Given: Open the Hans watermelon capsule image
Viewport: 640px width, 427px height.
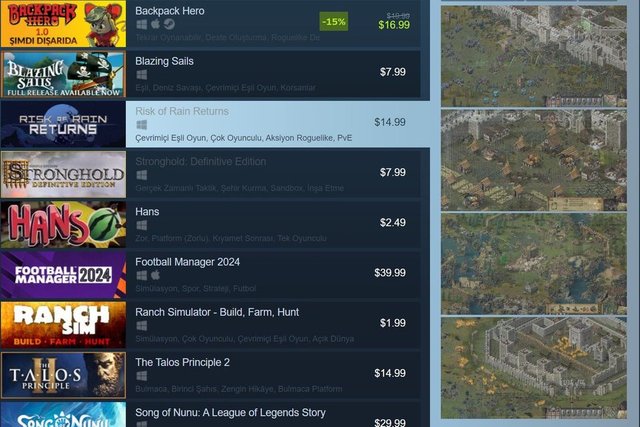Looking at the screenshot, I should [x=63, y=225].
